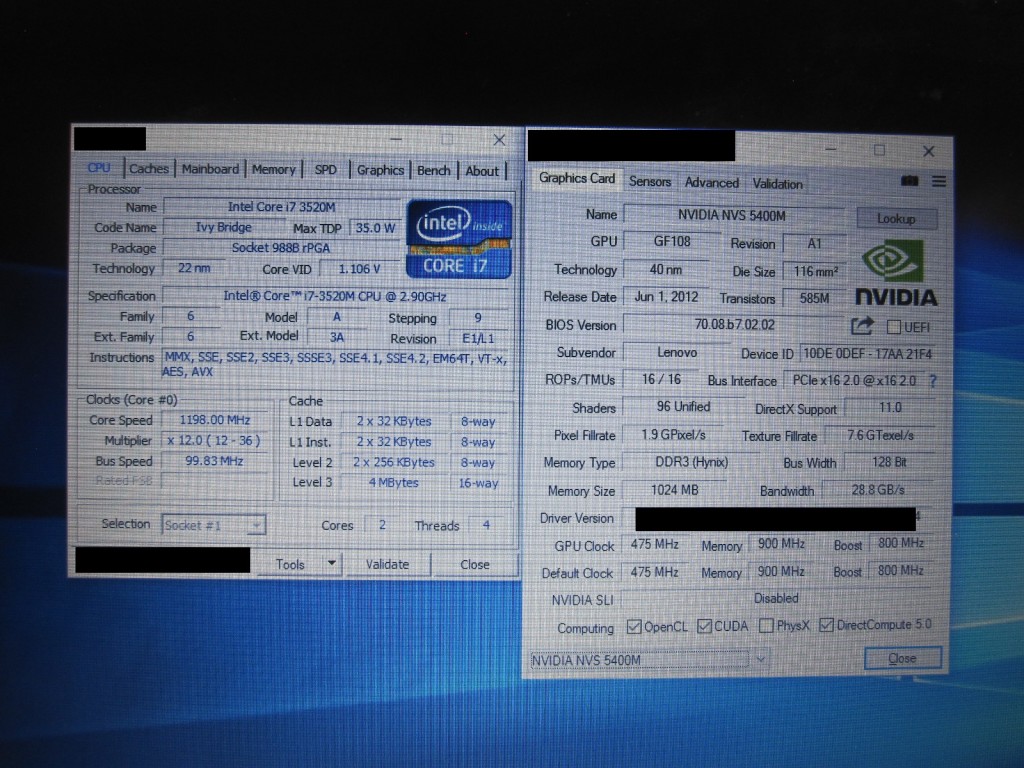Click the Threads value 4
Viewport: 1024px width, 768px height.
click(486, 525)
